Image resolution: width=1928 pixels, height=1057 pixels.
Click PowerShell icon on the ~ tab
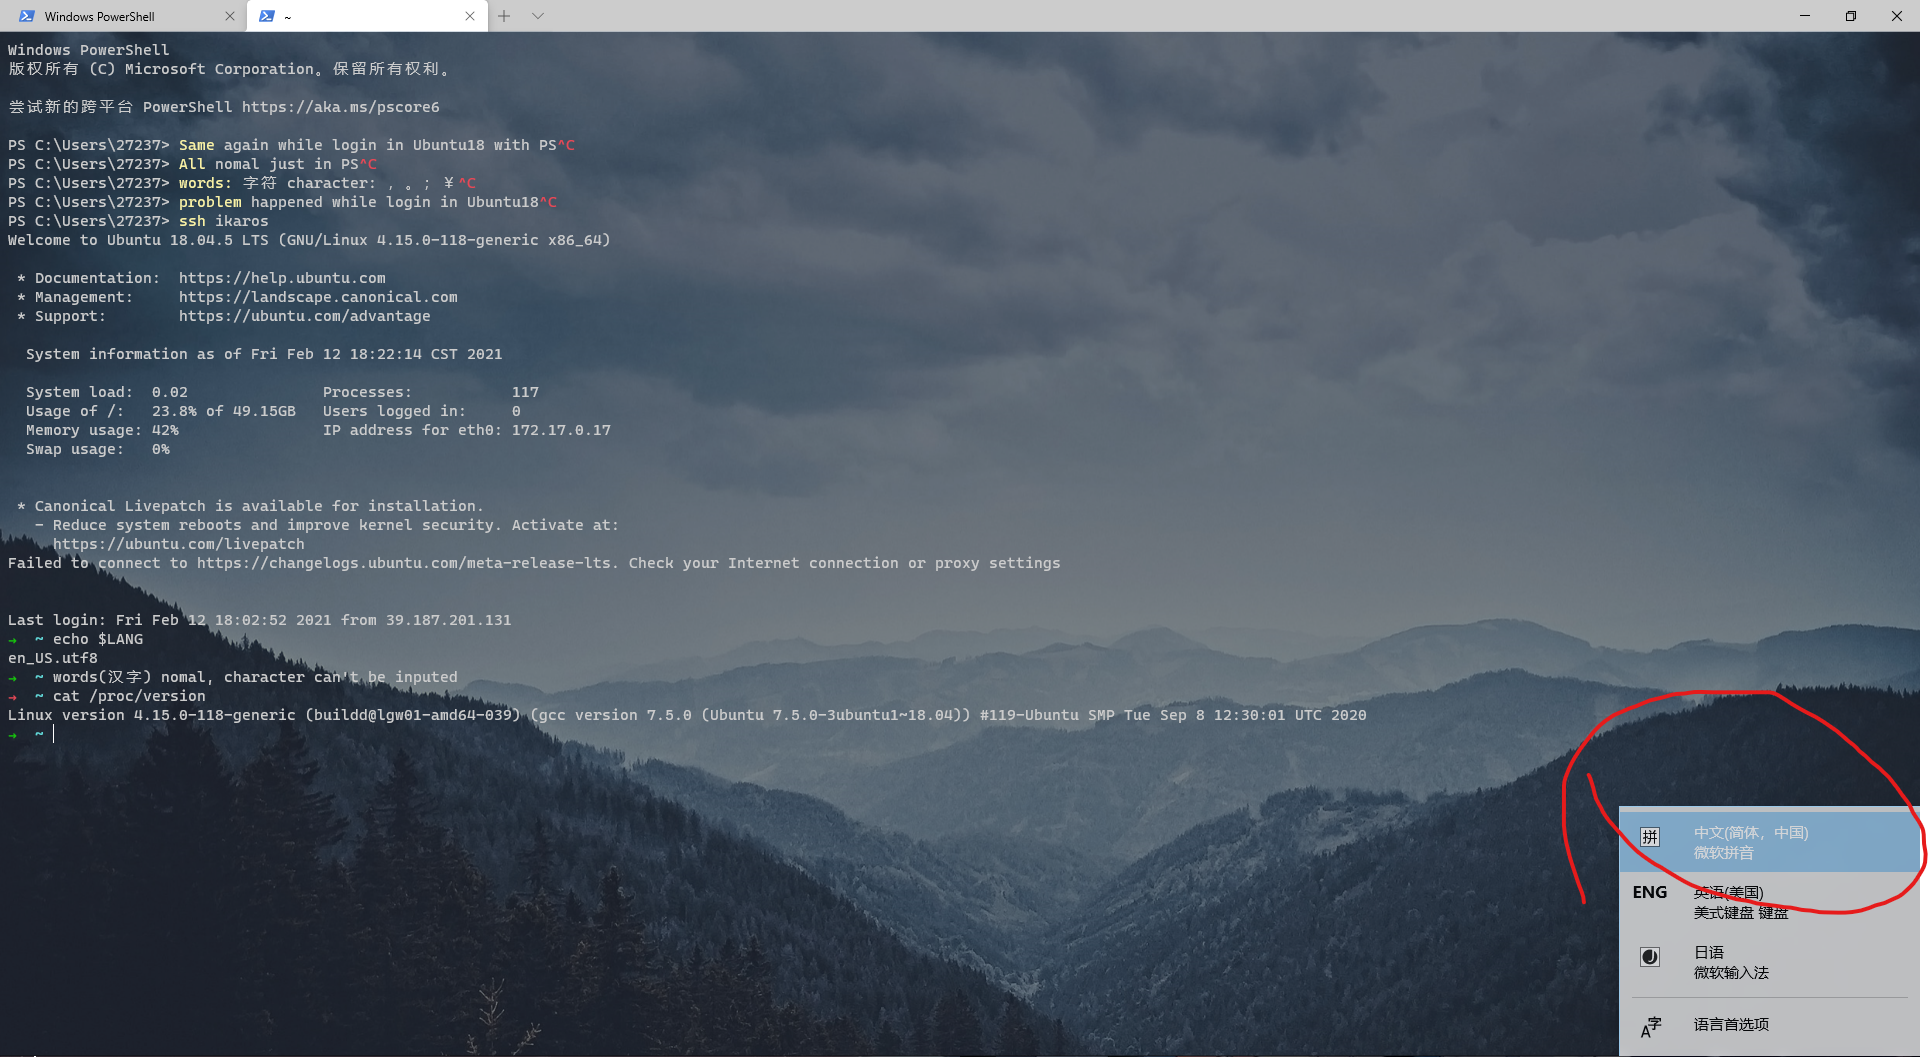pyautogui.click(x=267, y=16)
